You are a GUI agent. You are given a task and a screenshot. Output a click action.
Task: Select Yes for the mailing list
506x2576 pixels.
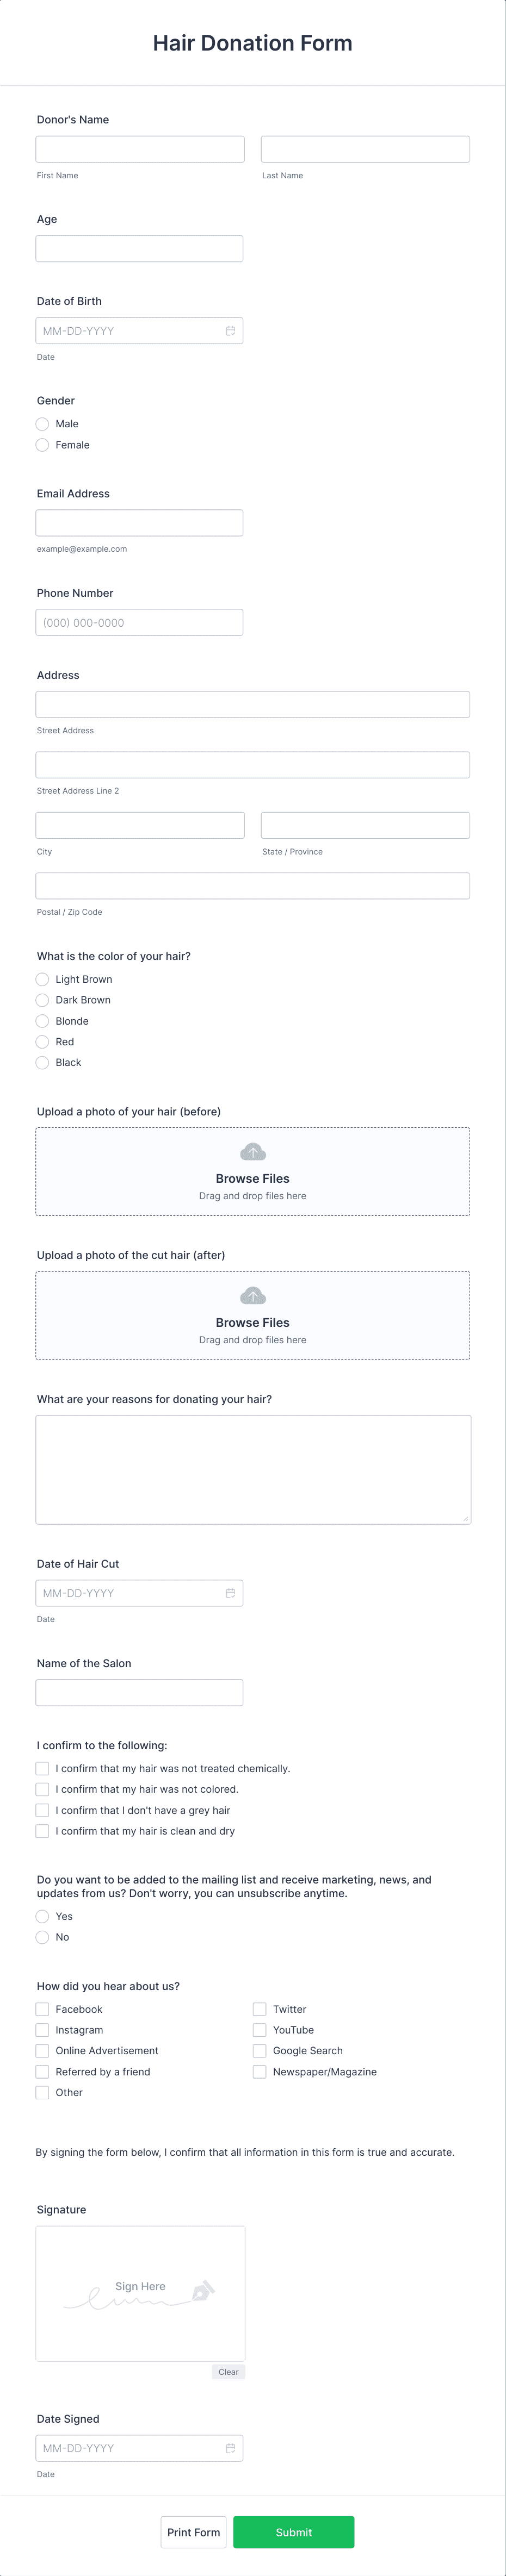[42, 1916]
